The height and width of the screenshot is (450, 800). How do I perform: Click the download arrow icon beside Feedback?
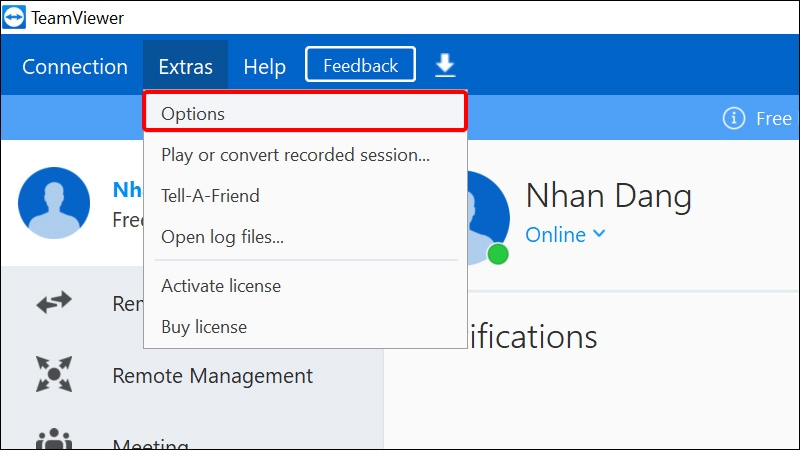445,66
